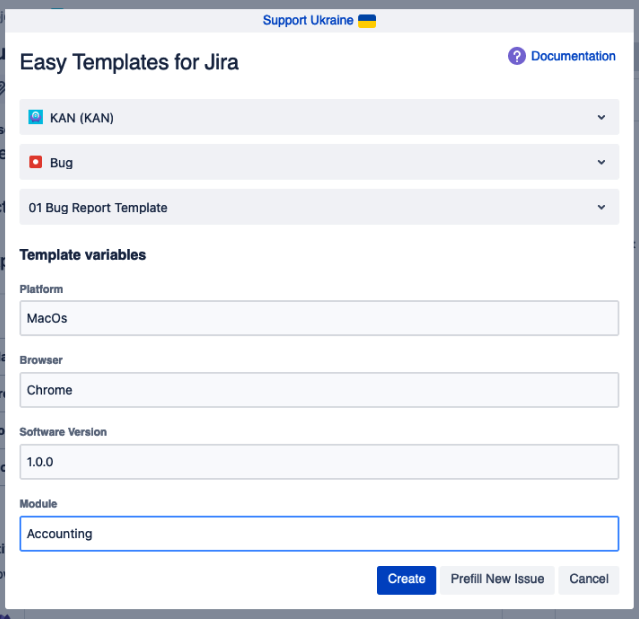This screenshot has width=639, height=619.
Task: Click the purple question mark help icon
Action: (x=517, y=56)
